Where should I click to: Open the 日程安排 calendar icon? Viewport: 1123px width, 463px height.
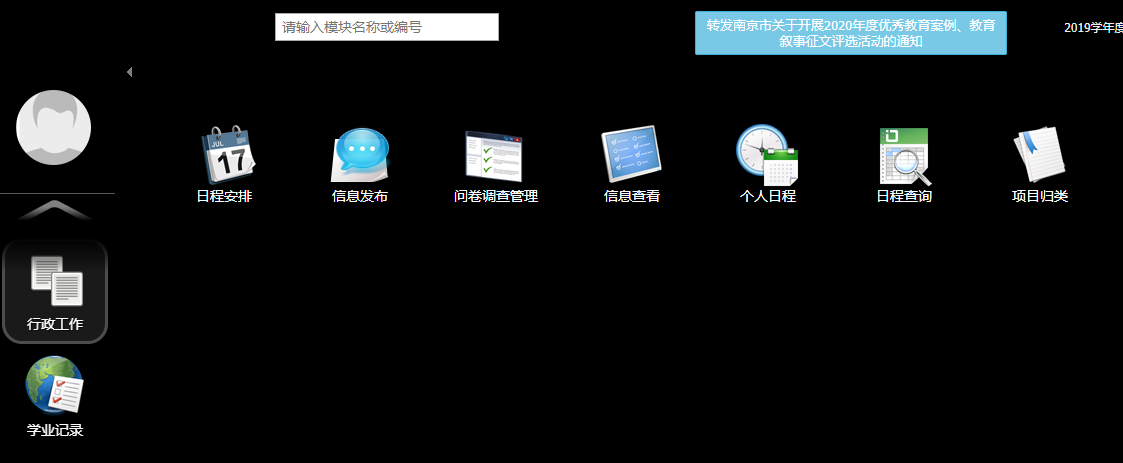tap(227, 153)
